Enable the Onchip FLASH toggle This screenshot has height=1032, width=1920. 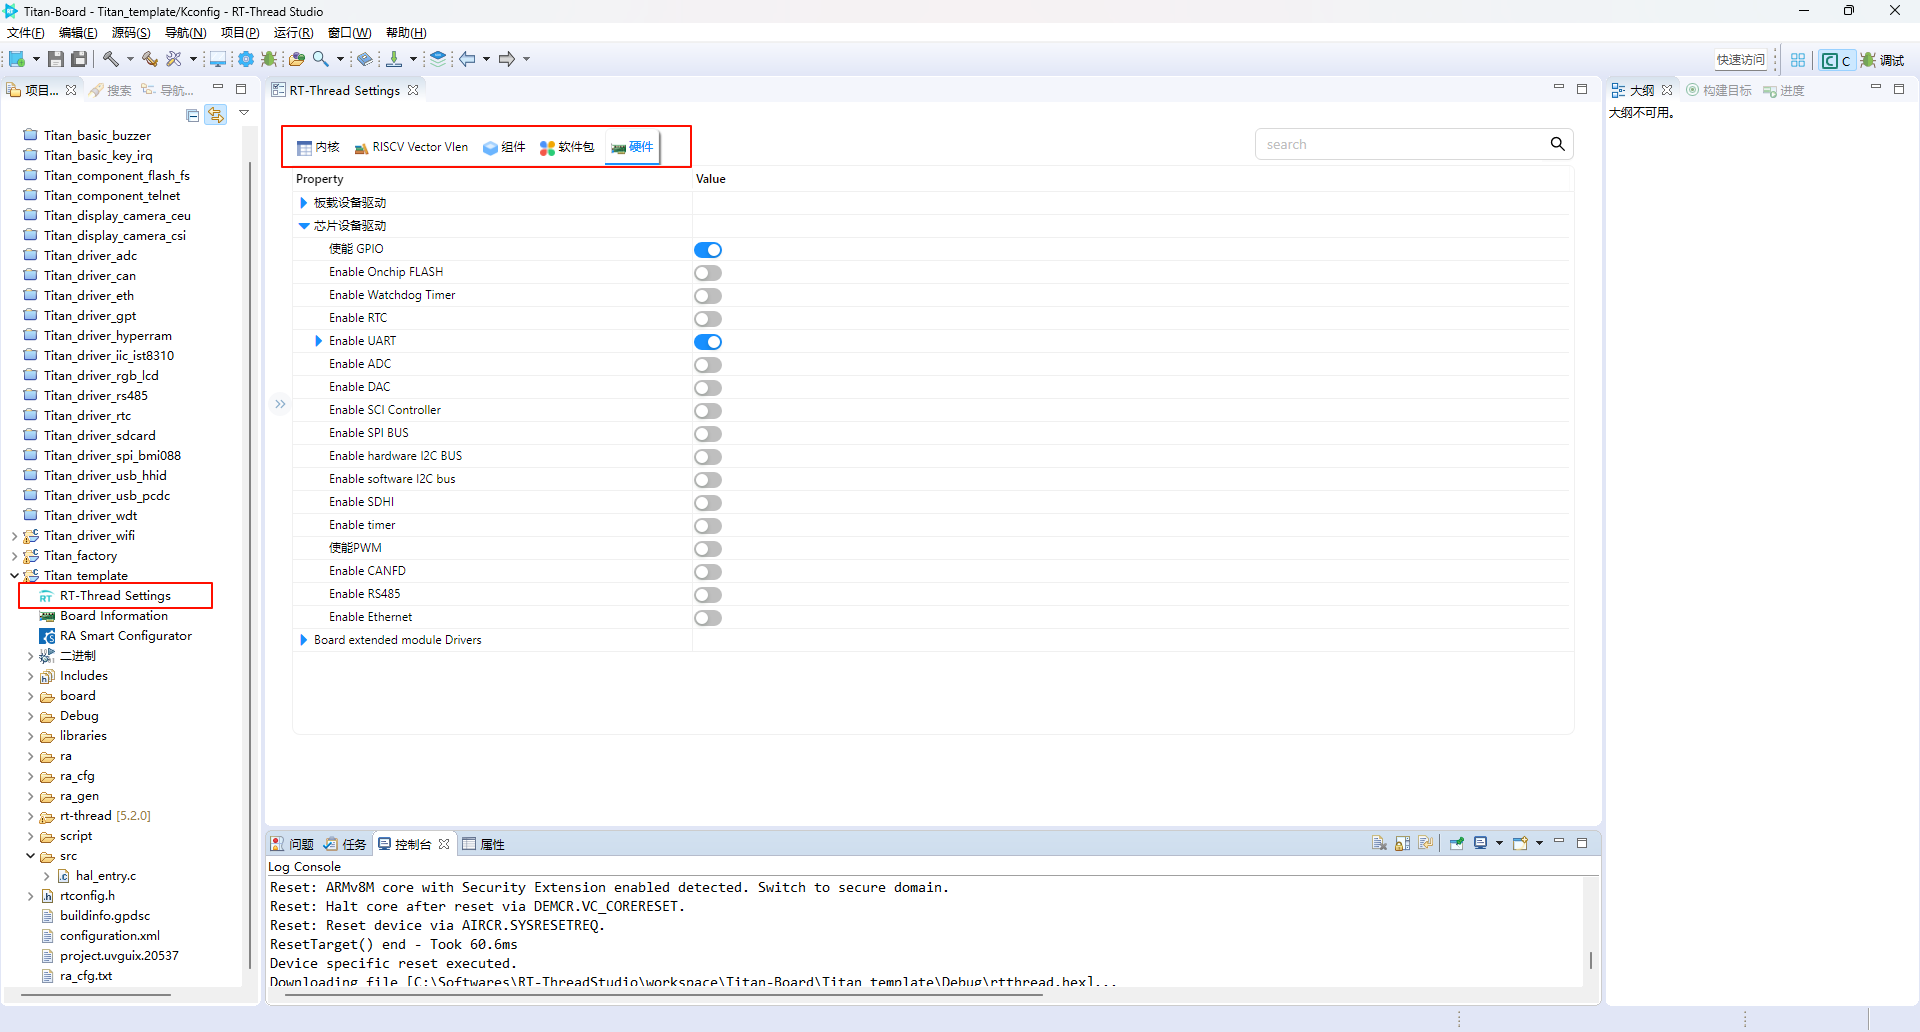[708, 273]
